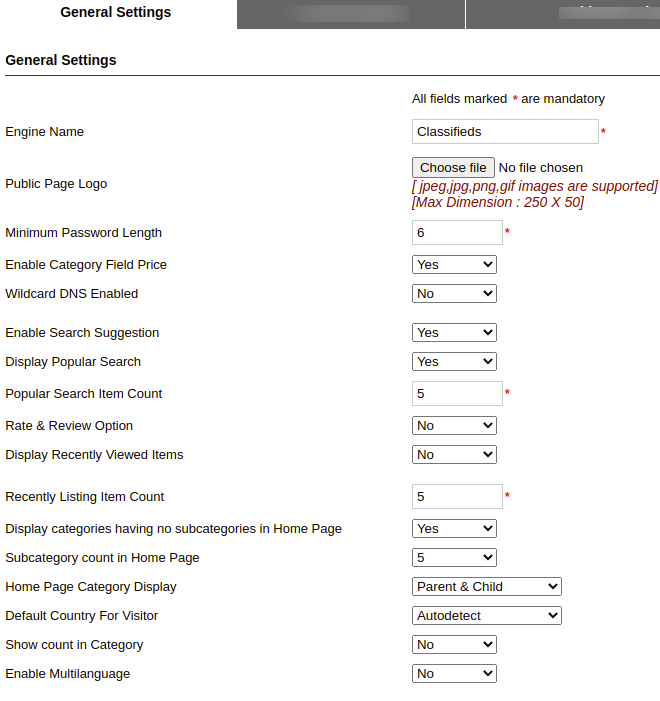Click the Recently Listing Item Count field
The width and height of the screenshot is (660, 701).
tap(457, 496)
